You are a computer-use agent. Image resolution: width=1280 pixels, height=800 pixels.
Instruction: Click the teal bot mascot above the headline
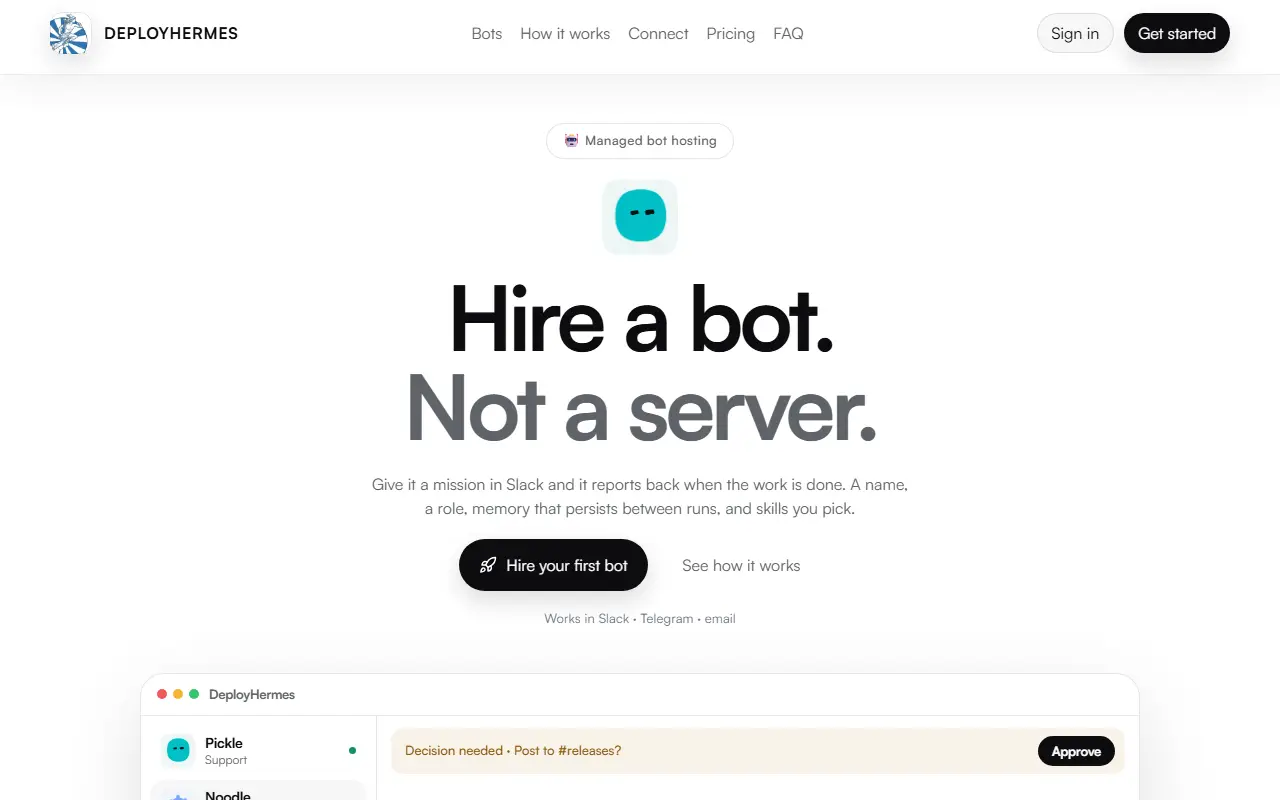[640, 217]
